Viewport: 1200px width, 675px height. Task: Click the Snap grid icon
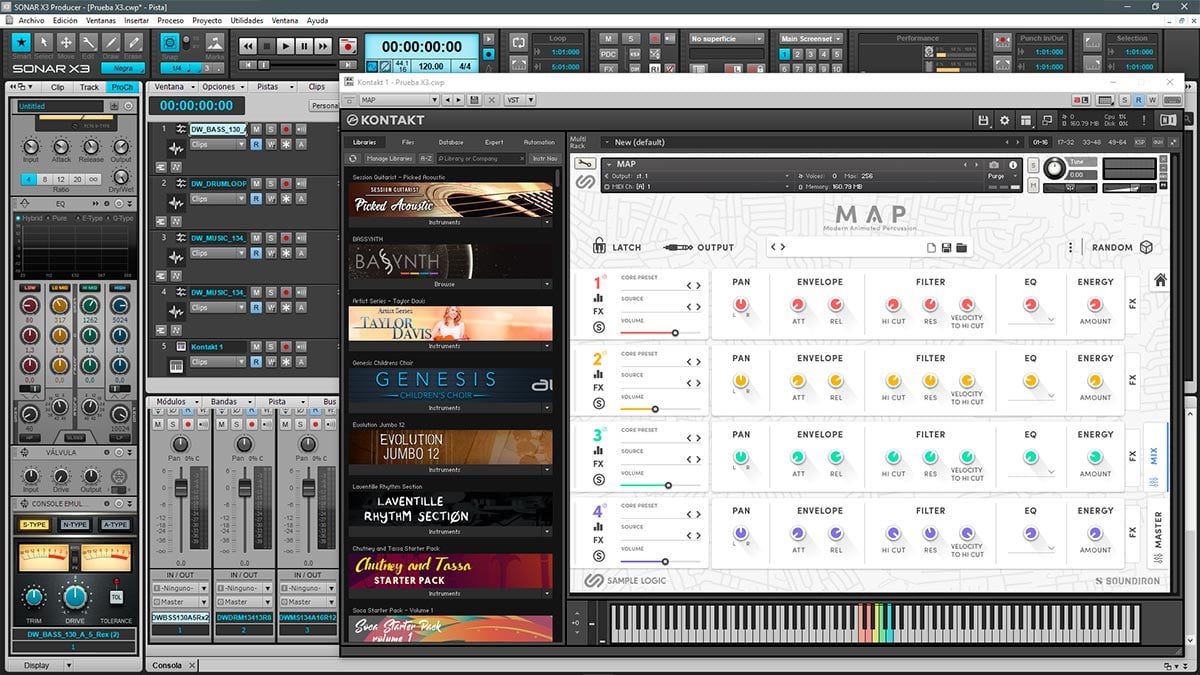point(169,43)
